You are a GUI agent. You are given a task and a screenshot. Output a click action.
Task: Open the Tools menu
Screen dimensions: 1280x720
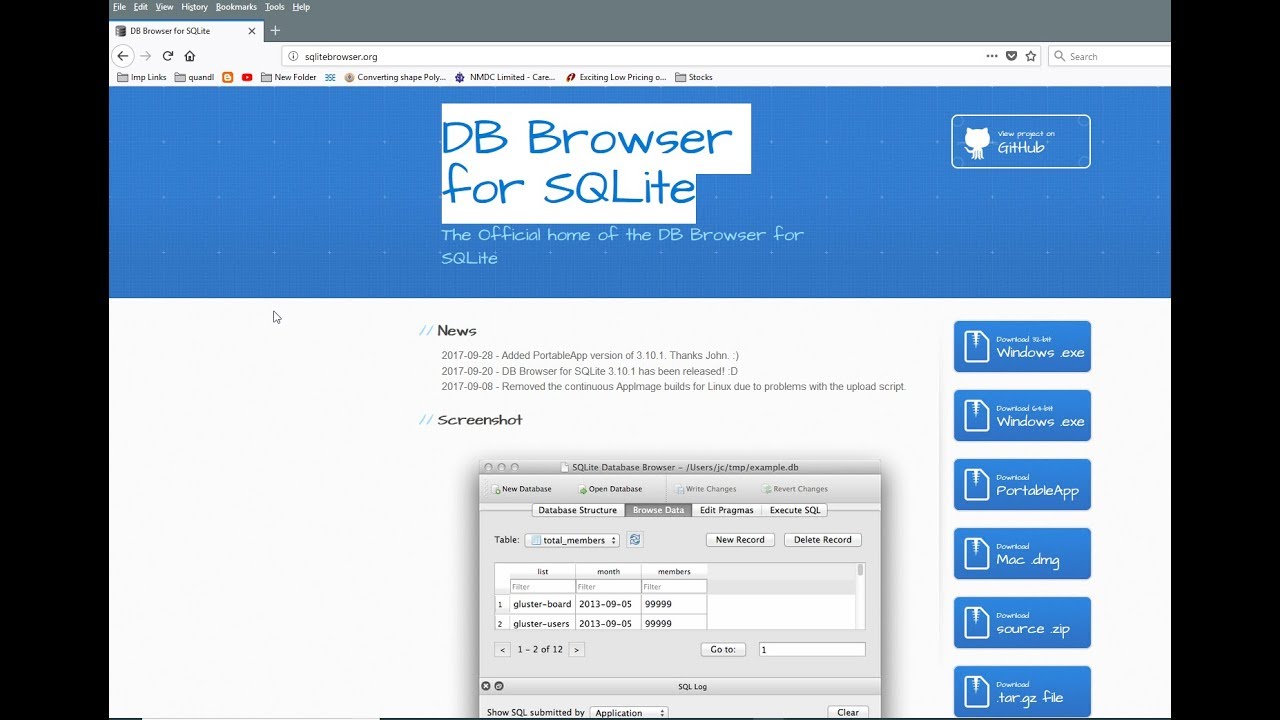(274, 7)
